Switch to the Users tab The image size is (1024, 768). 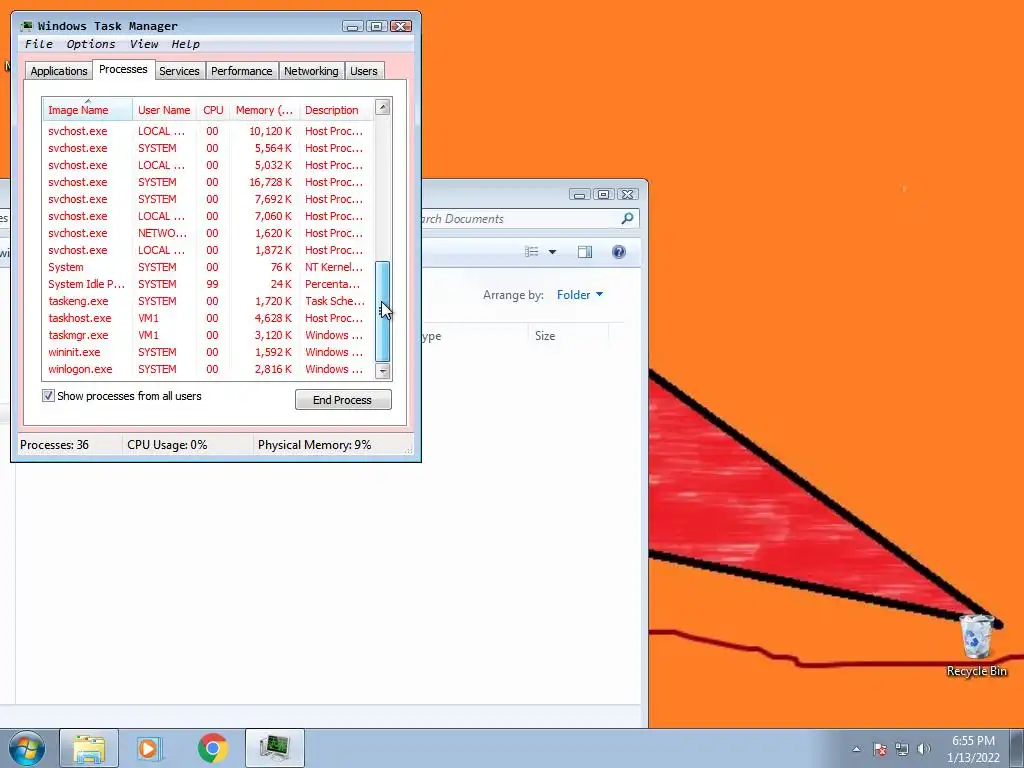[x=364, y=71]
